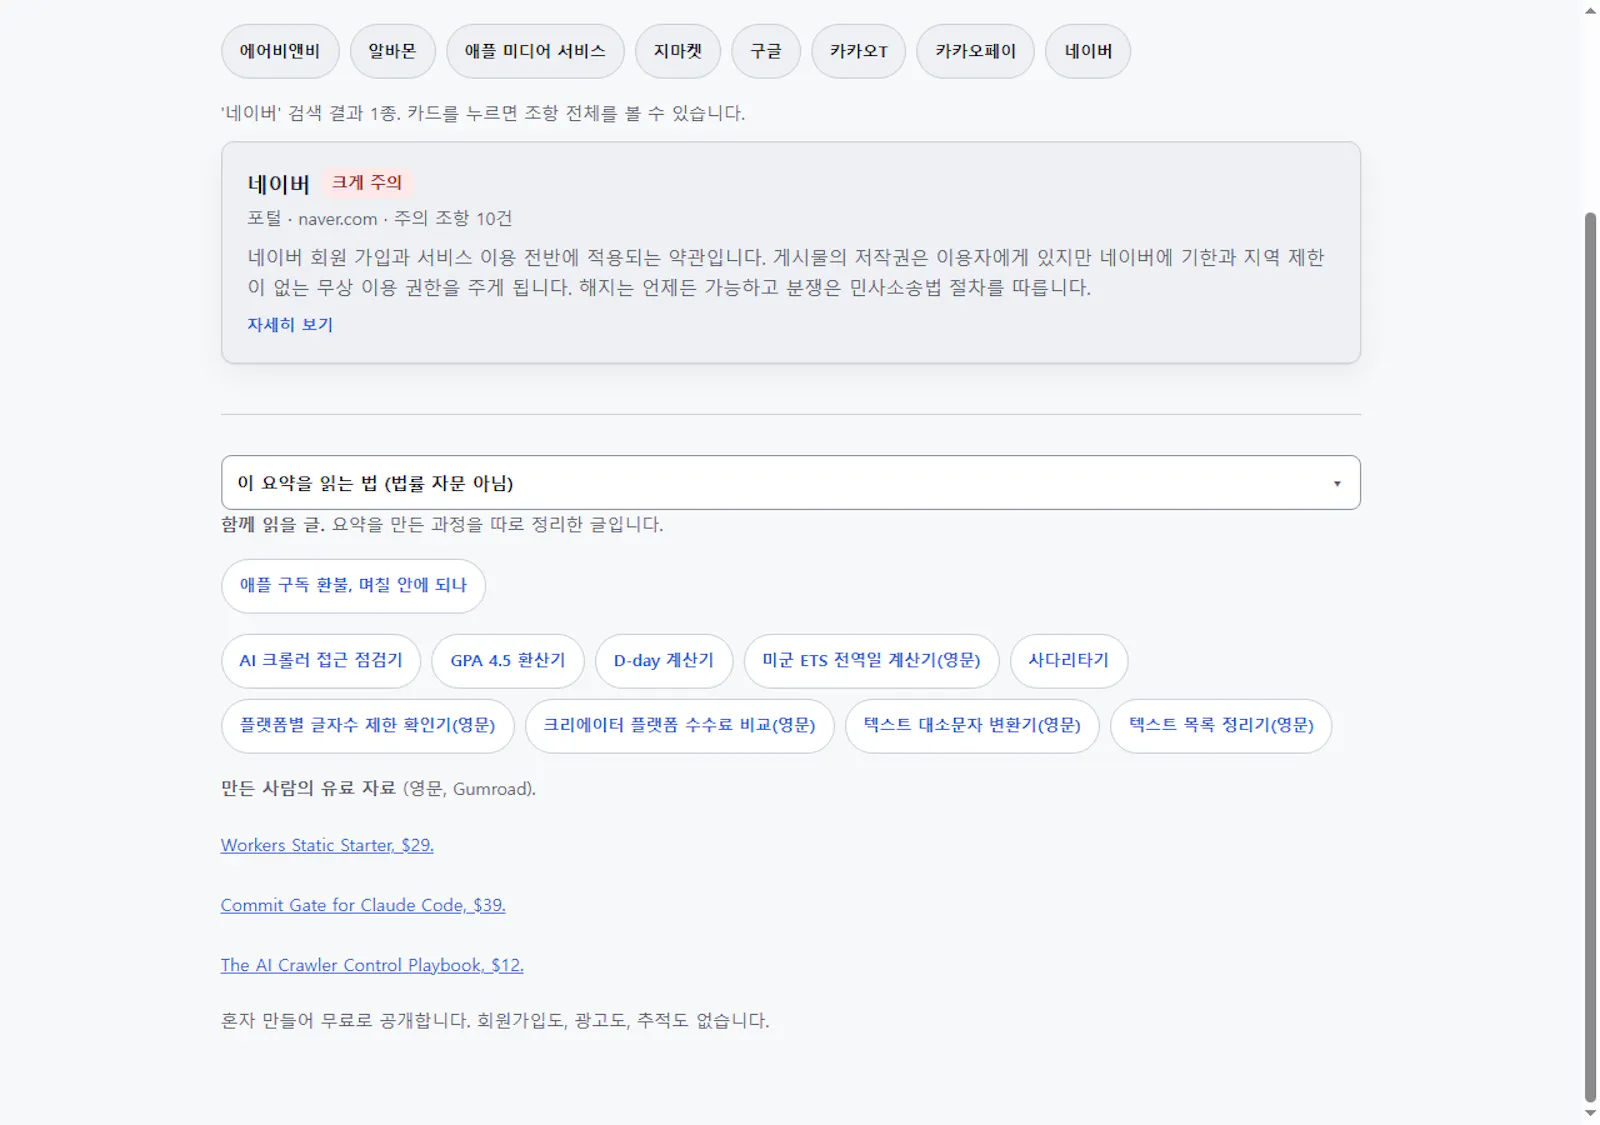Click the 구글 chip
The height and width of the screenshot is (1125, 1600).
pyautogui.click(x=766, y=51)
